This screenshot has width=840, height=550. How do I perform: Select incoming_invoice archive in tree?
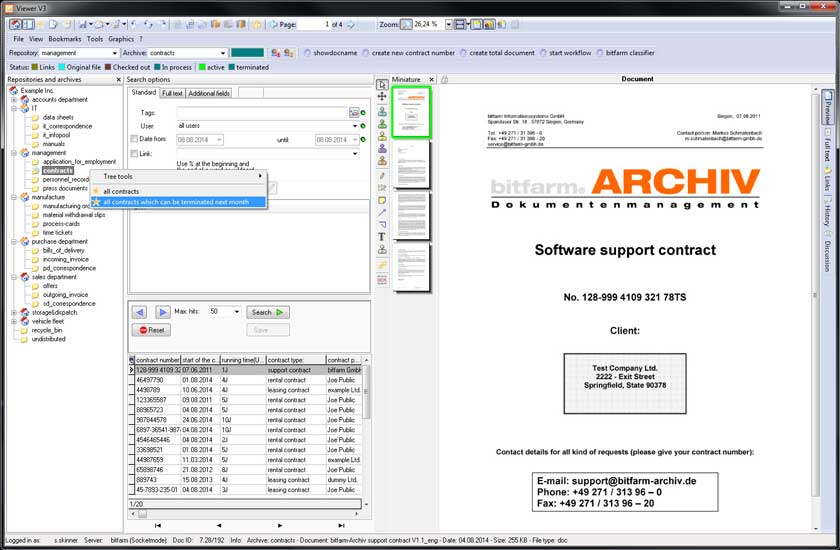point(65,259)
